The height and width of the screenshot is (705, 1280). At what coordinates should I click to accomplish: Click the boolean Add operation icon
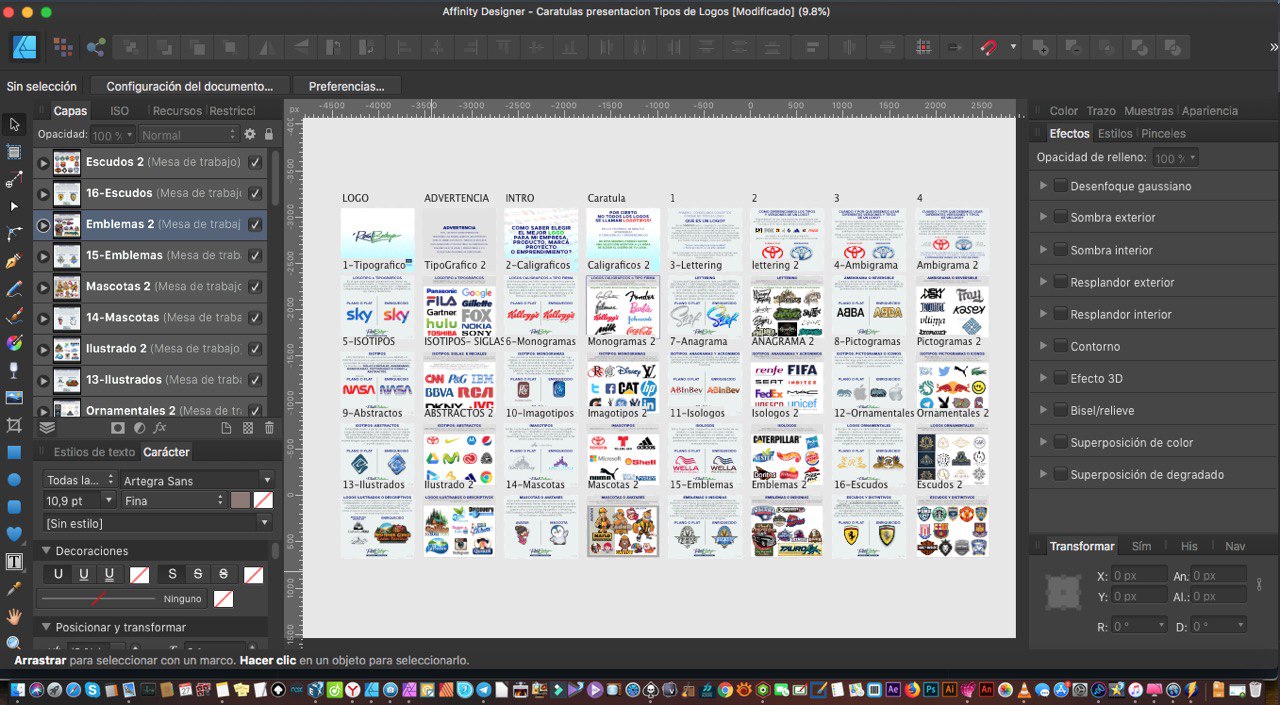(x=1040, y=47)
